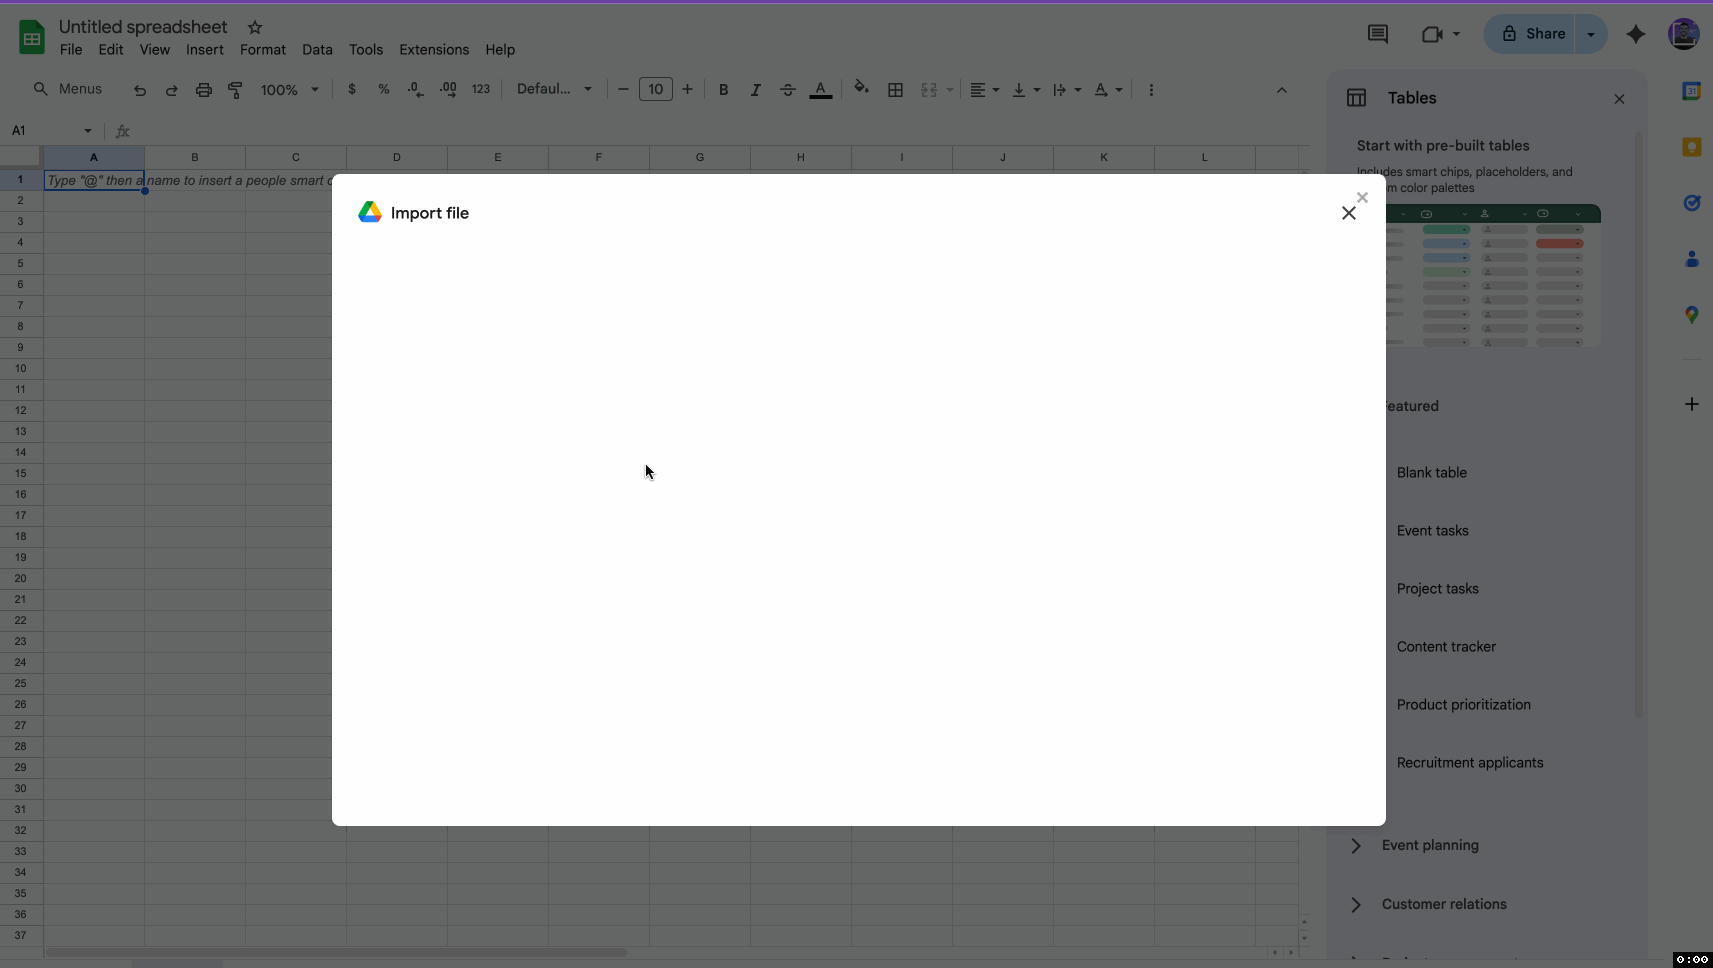Open the zoom level dropdown
The height and width of the screenshot is (968, 1713).
click(289, 89)
